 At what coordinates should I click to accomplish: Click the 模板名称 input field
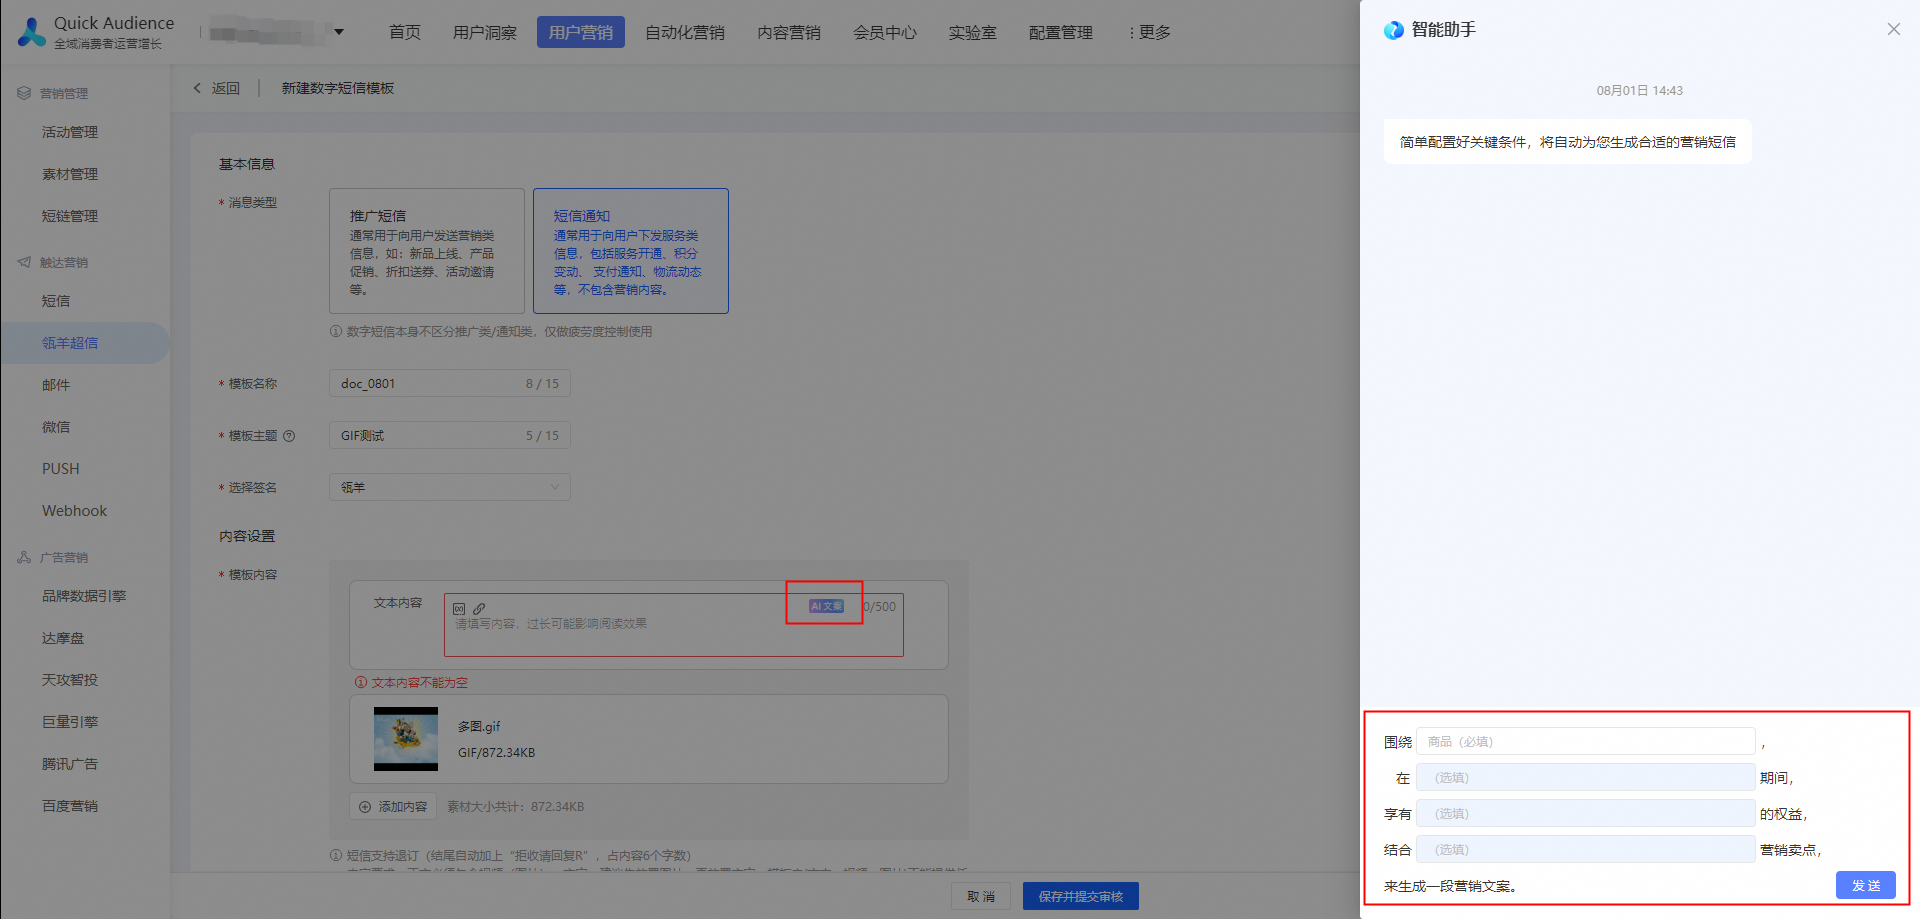[450, 383]
